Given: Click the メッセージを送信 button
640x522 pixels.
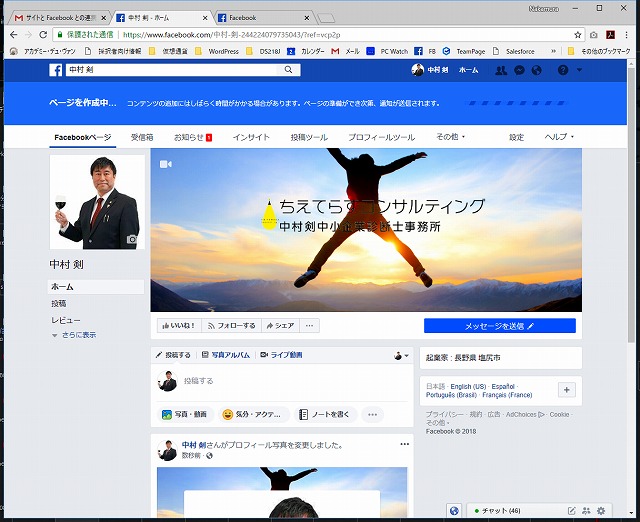Looking at the screenshot, I should 499,326.
